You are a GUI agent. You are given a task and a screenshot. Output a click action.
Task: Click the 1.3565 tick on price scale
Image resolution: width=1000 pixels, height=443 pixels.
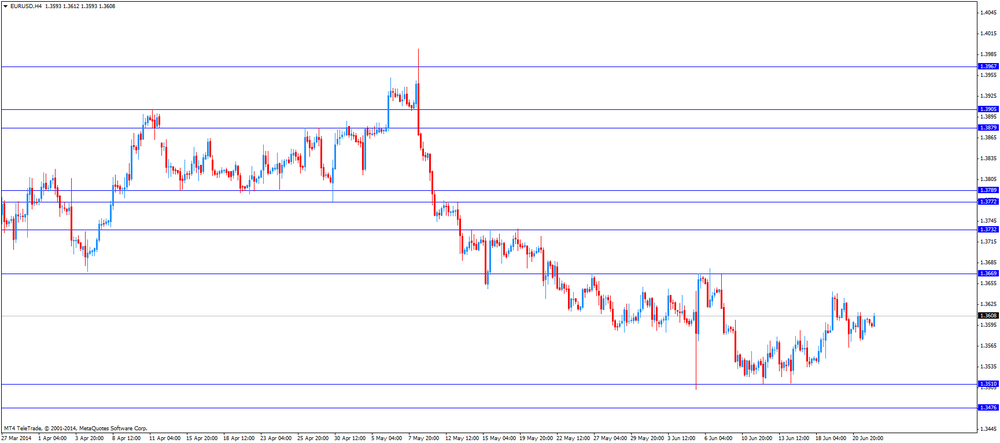click(x=989, y=346)
